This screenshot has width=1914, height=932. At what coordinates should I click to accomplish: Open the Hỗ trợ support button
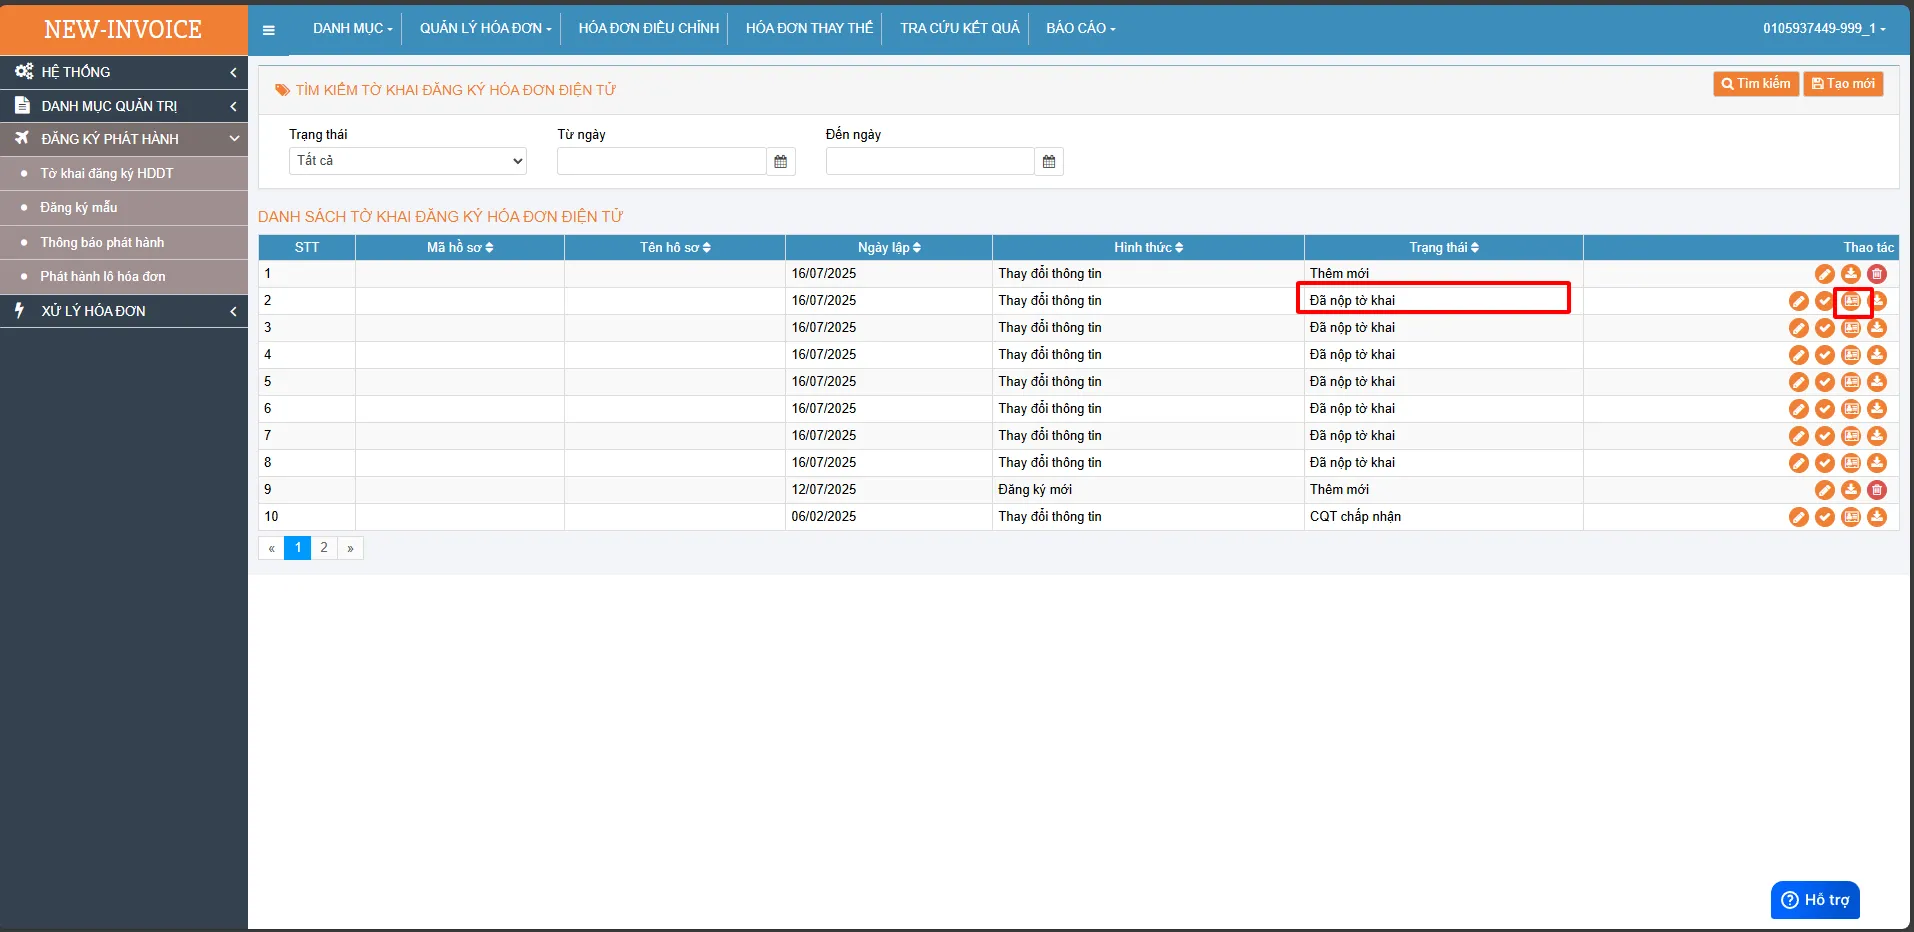[1815, 900]
